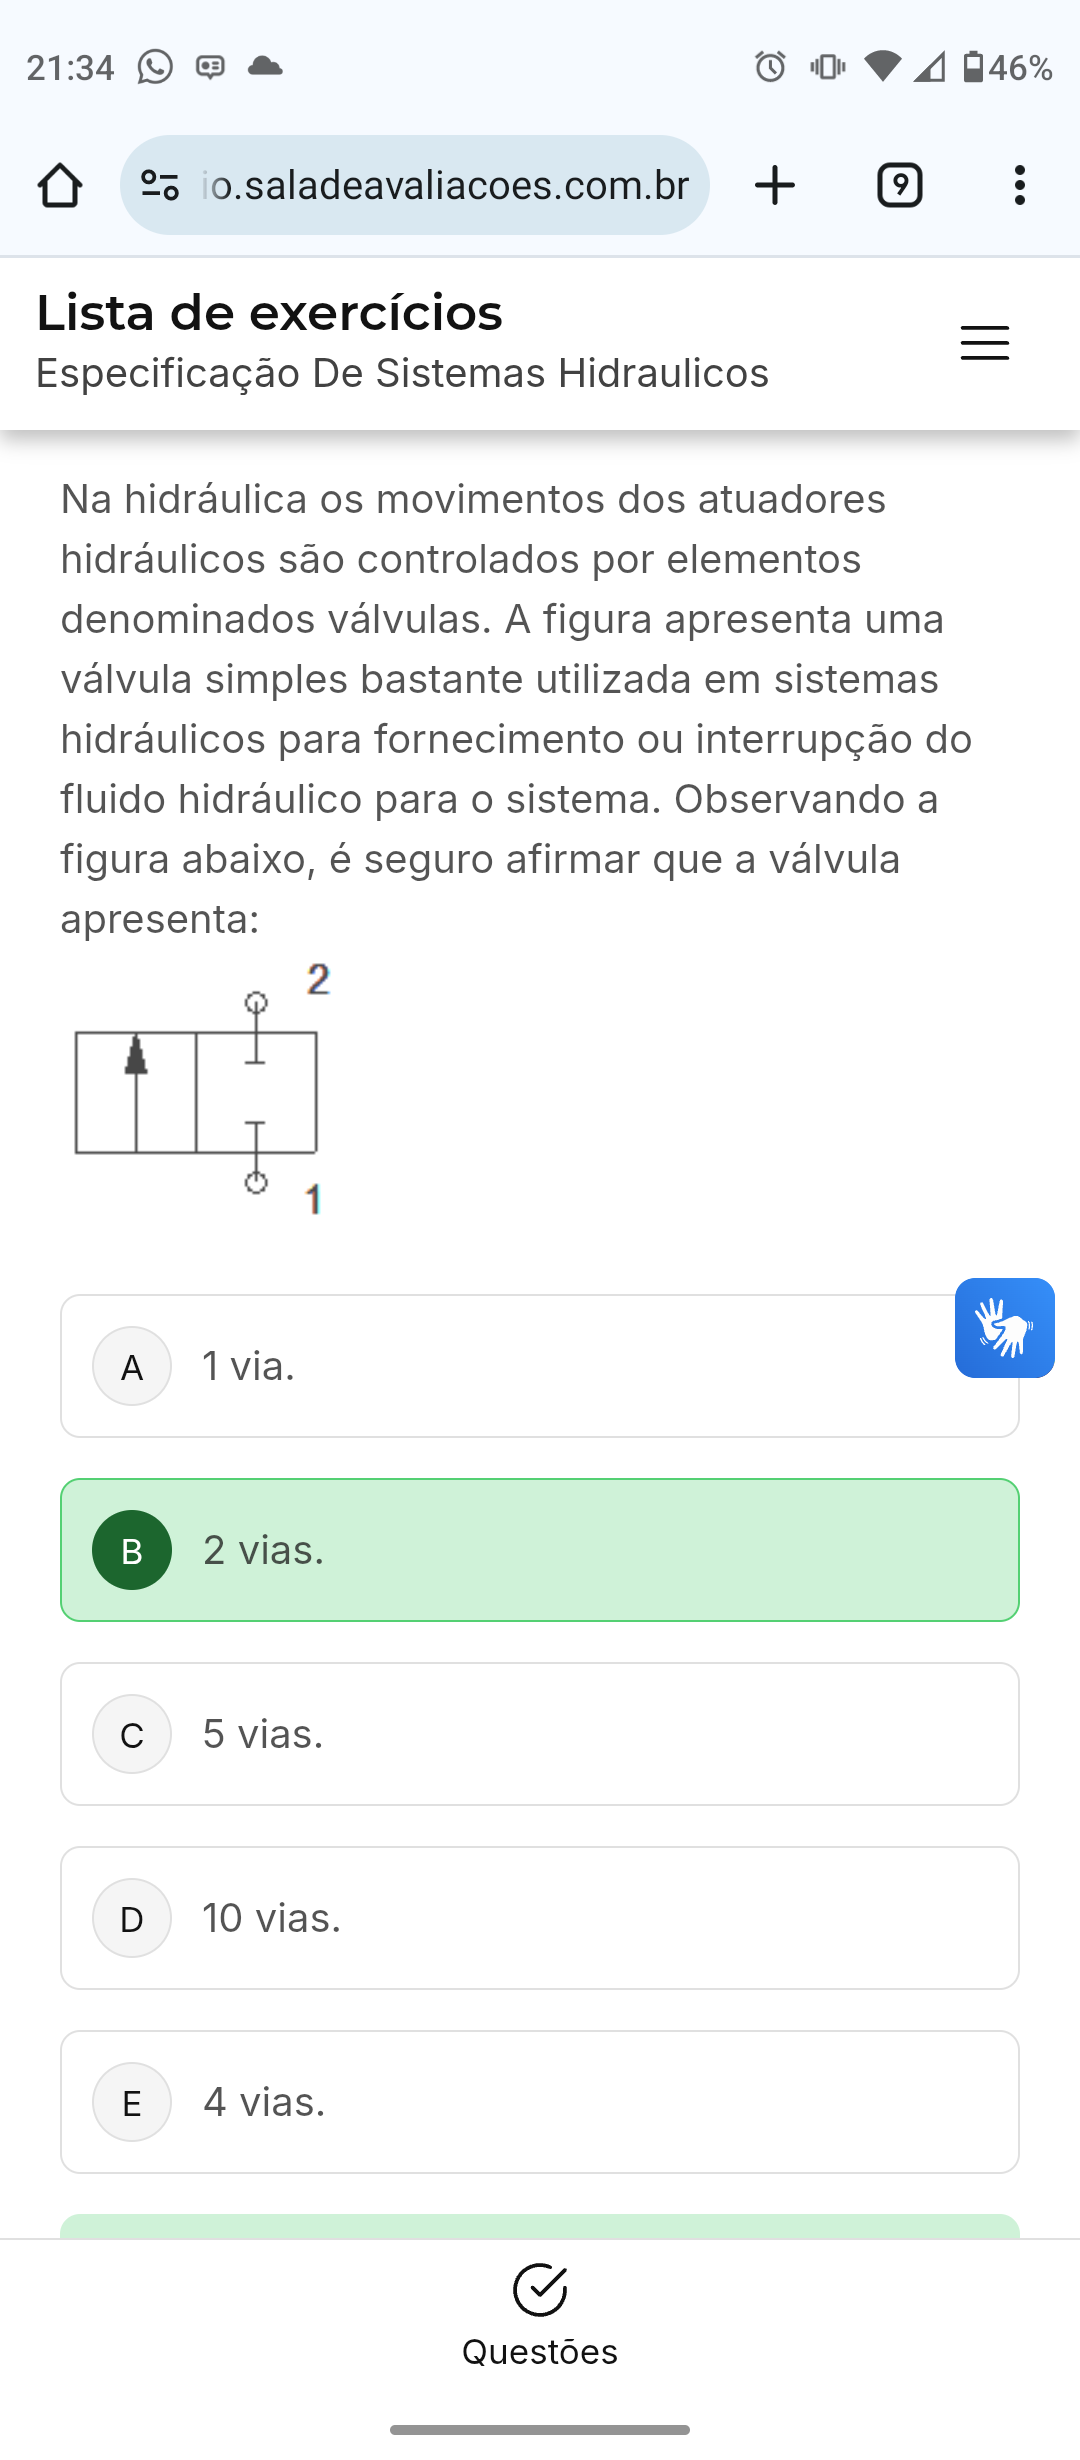Select option B circle, 2 vias
Viewport: 1080px width, 2460px height.
point(132,1550)
